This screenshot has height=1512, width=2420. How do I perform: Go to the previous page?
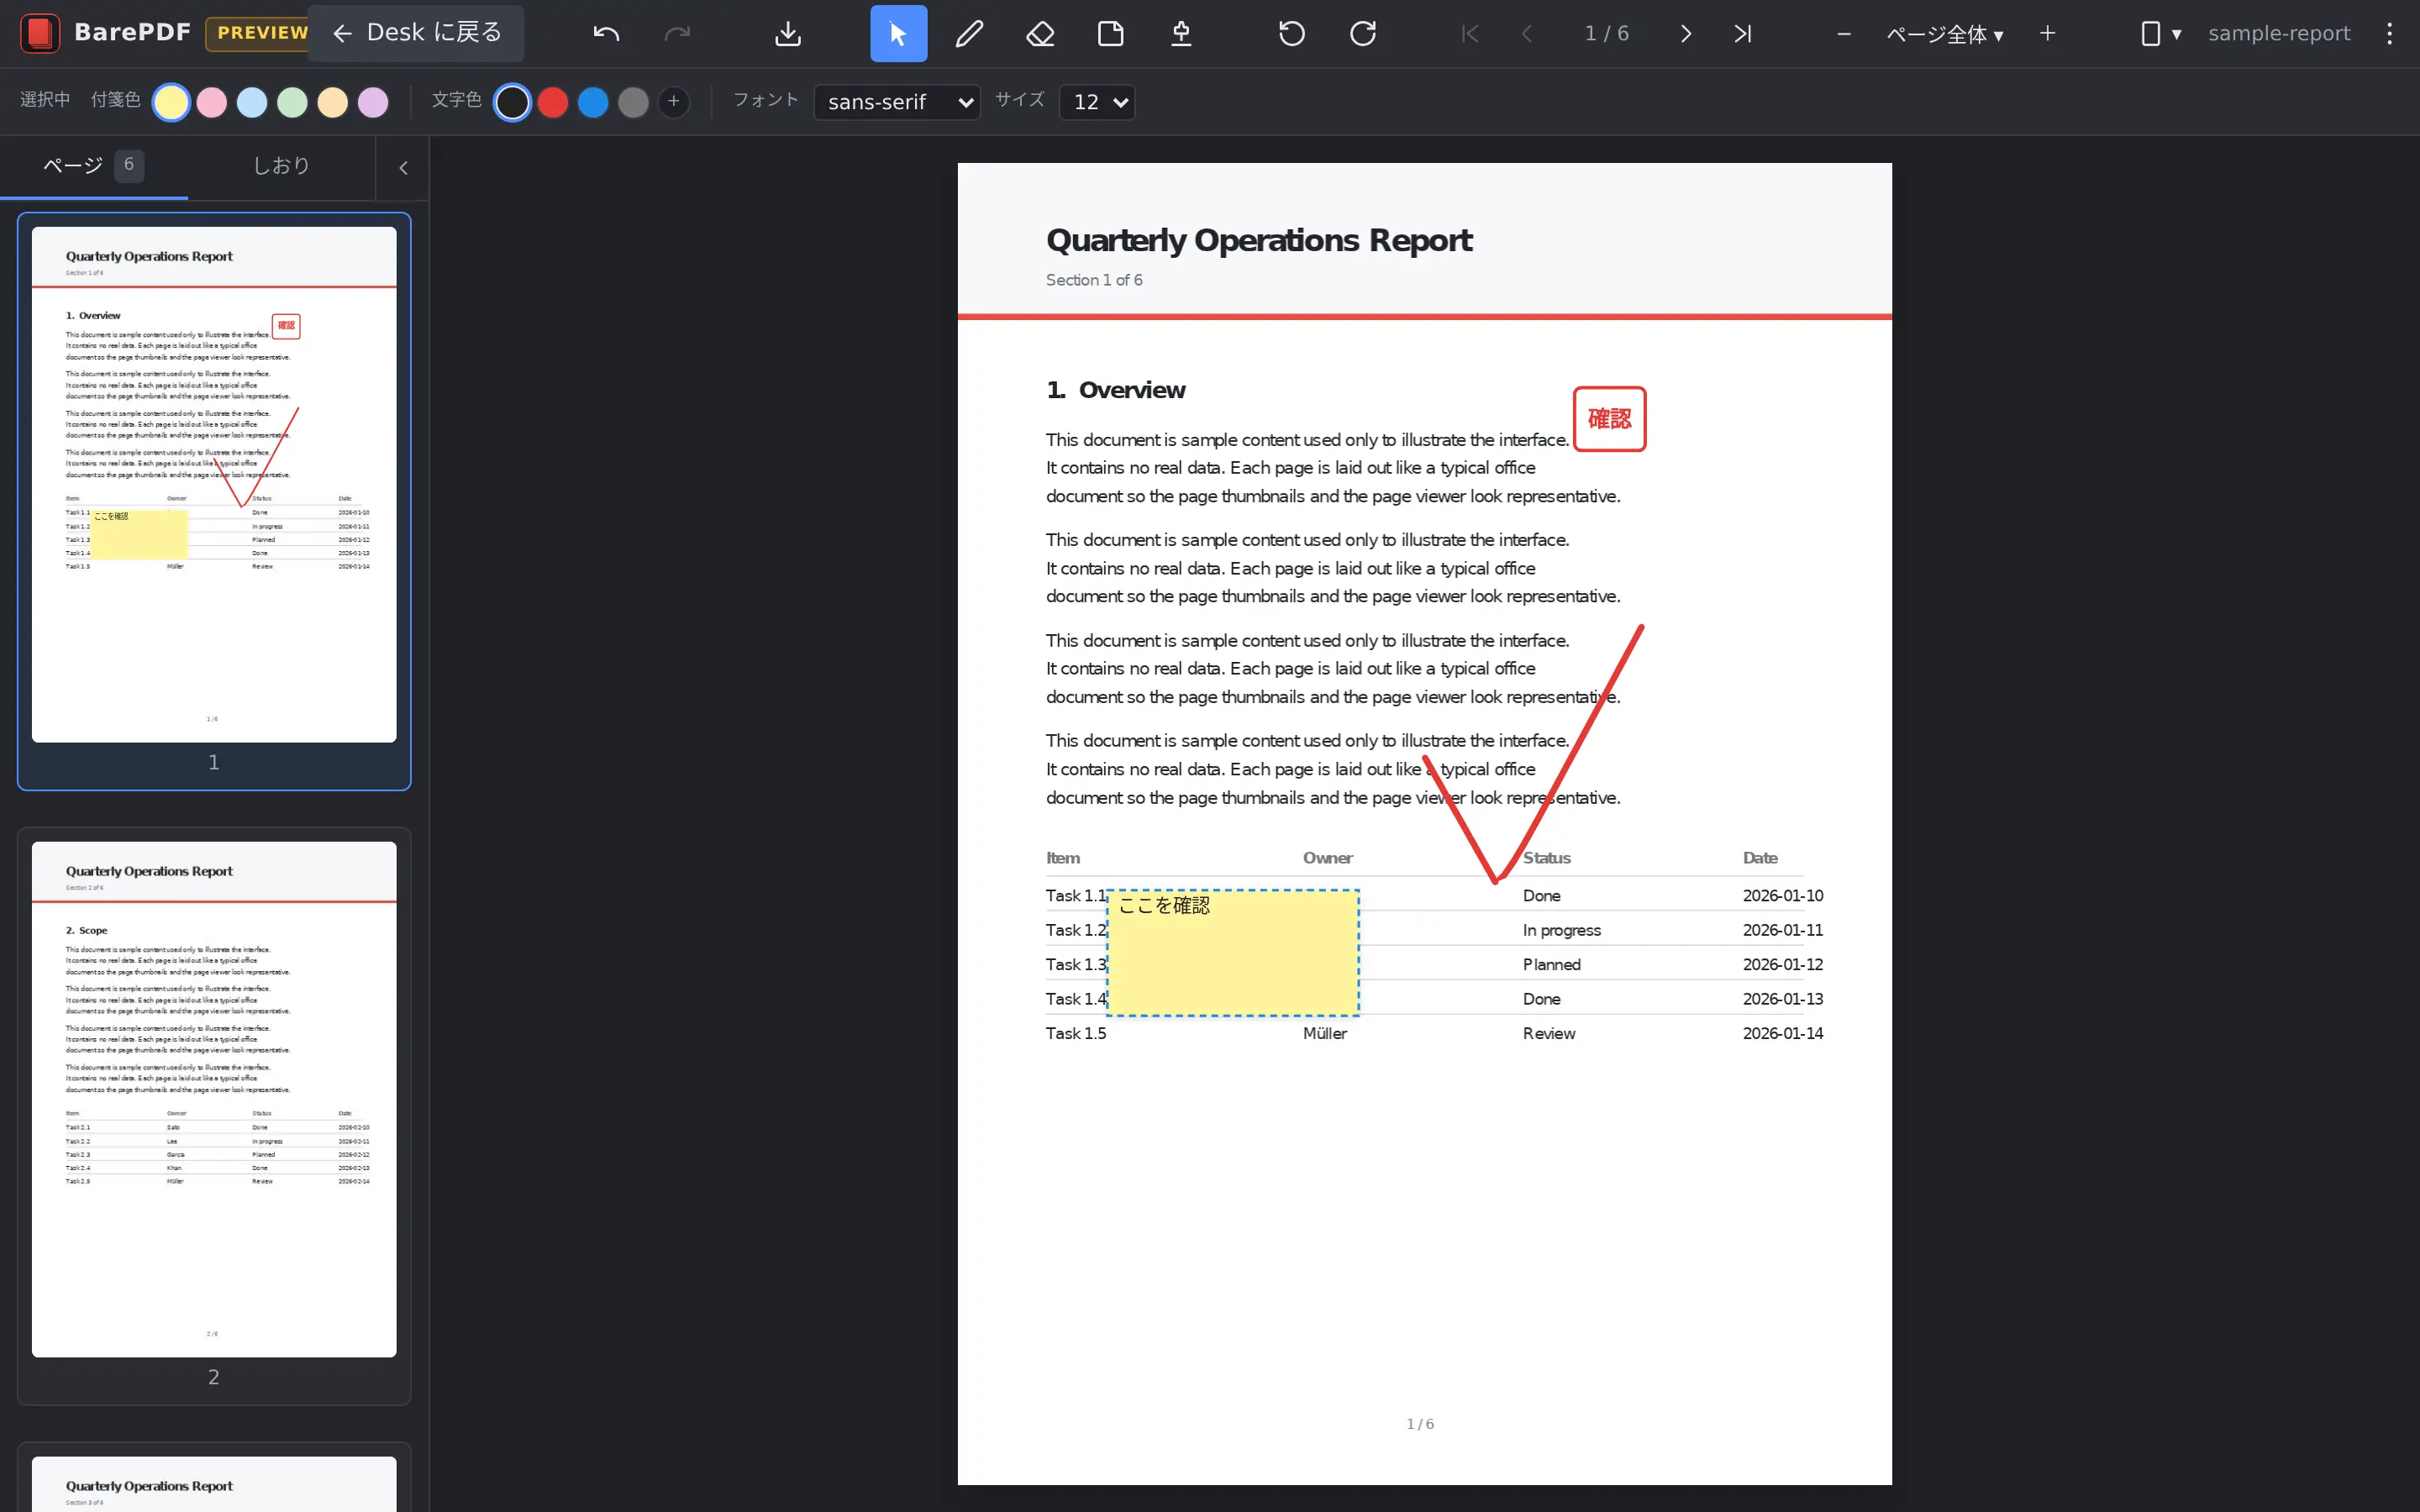point(1527,33)
